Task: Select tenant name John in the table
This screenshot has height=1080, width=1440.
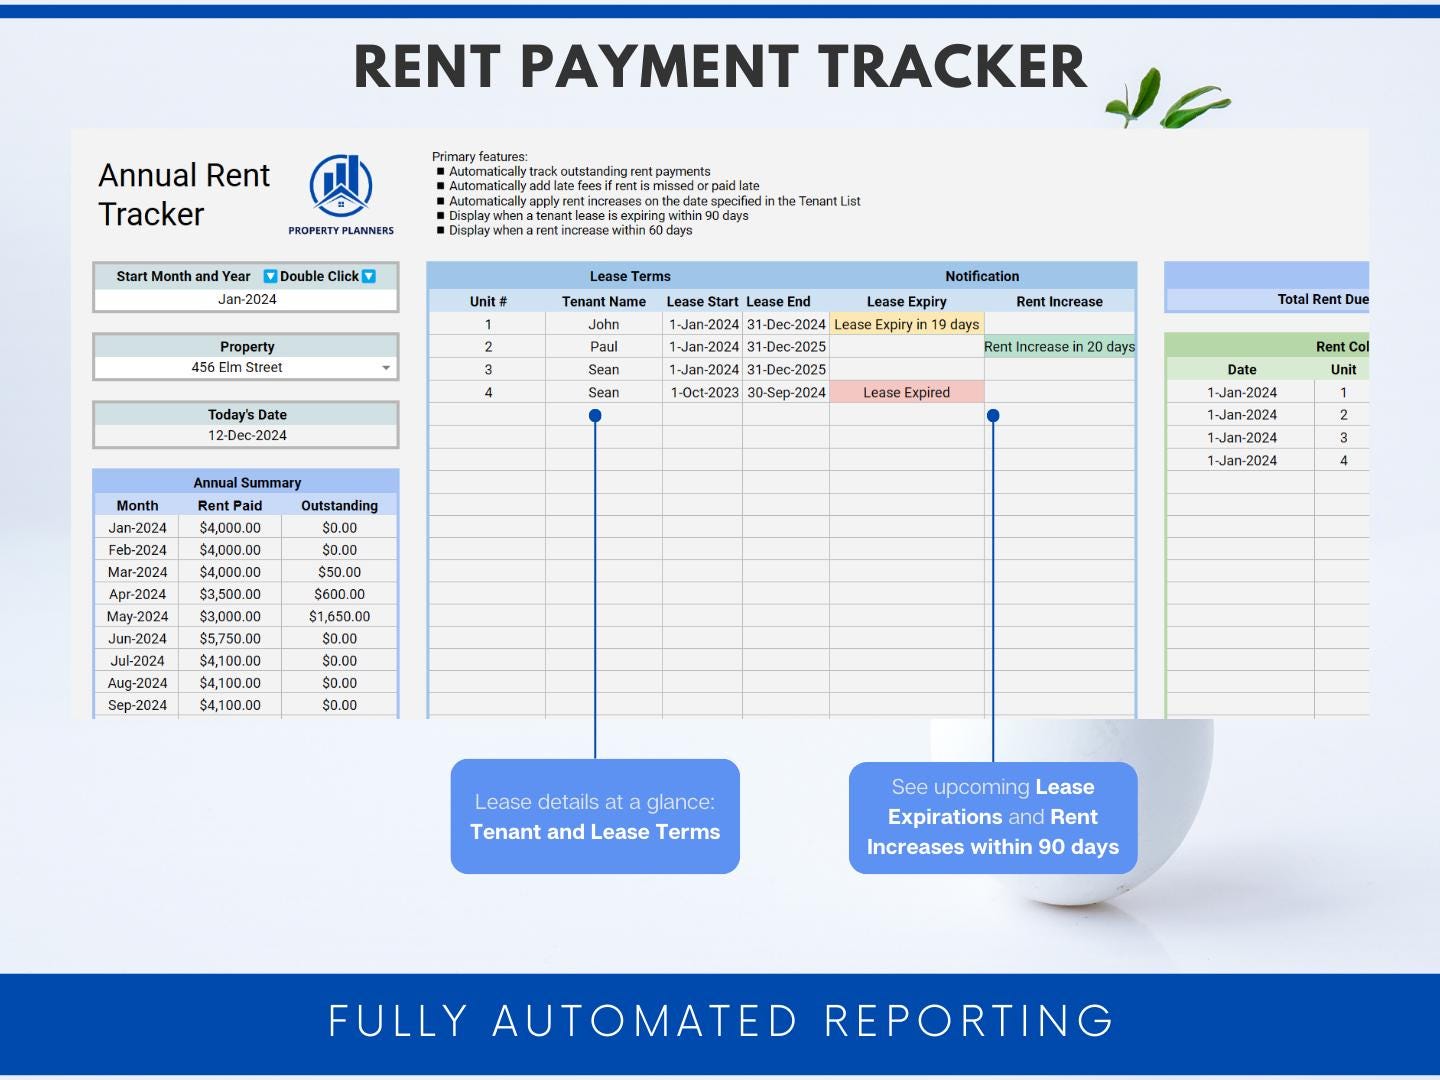Action: click(x=604, y=324)
